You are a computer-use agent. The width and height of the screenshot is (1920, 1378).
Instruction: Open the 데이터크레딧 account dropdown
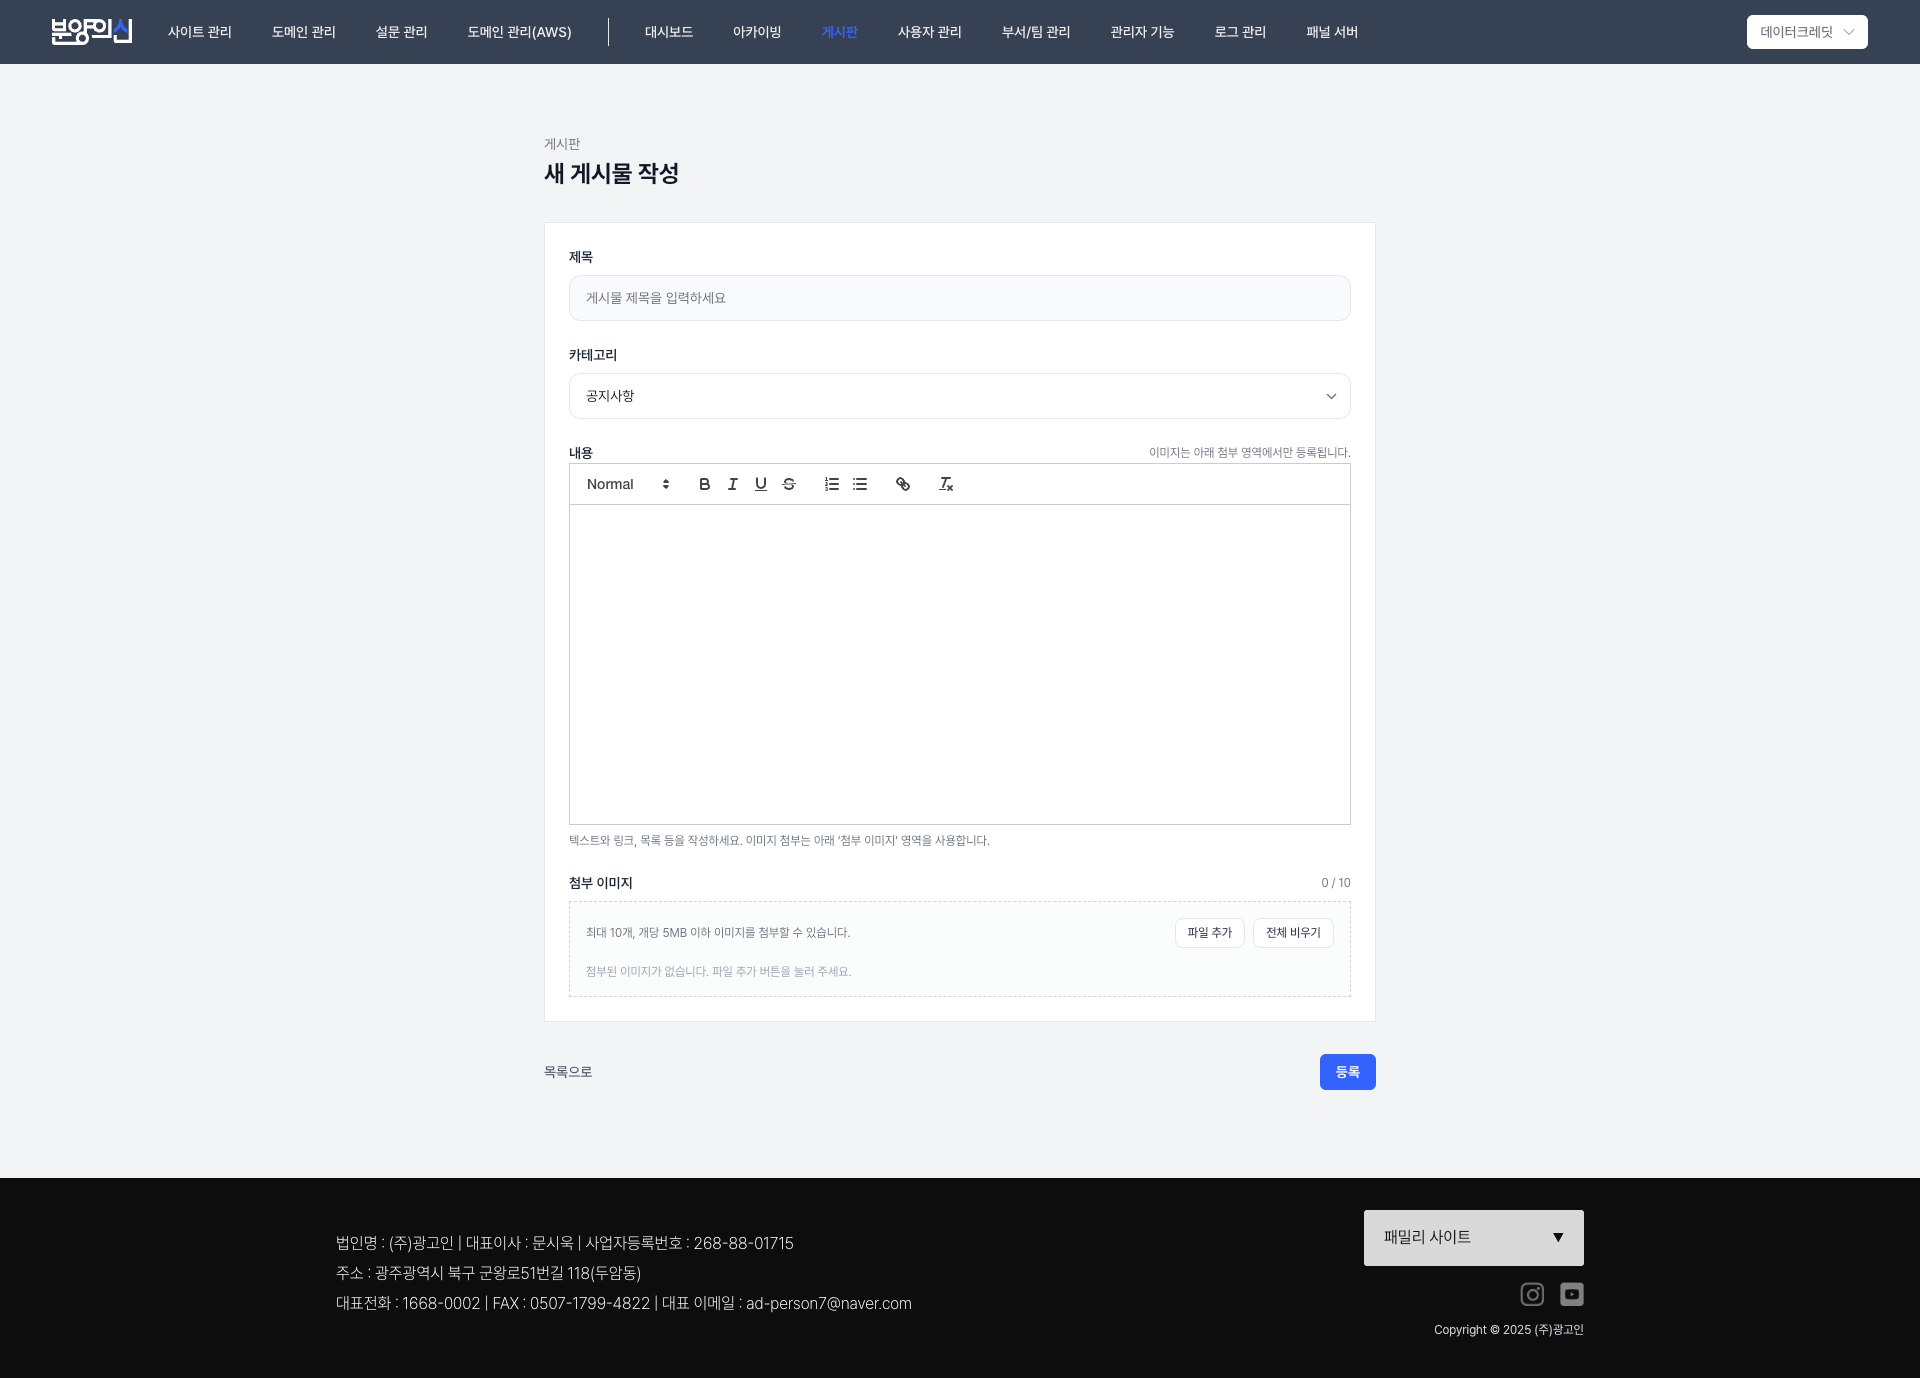coord(1806,32)
